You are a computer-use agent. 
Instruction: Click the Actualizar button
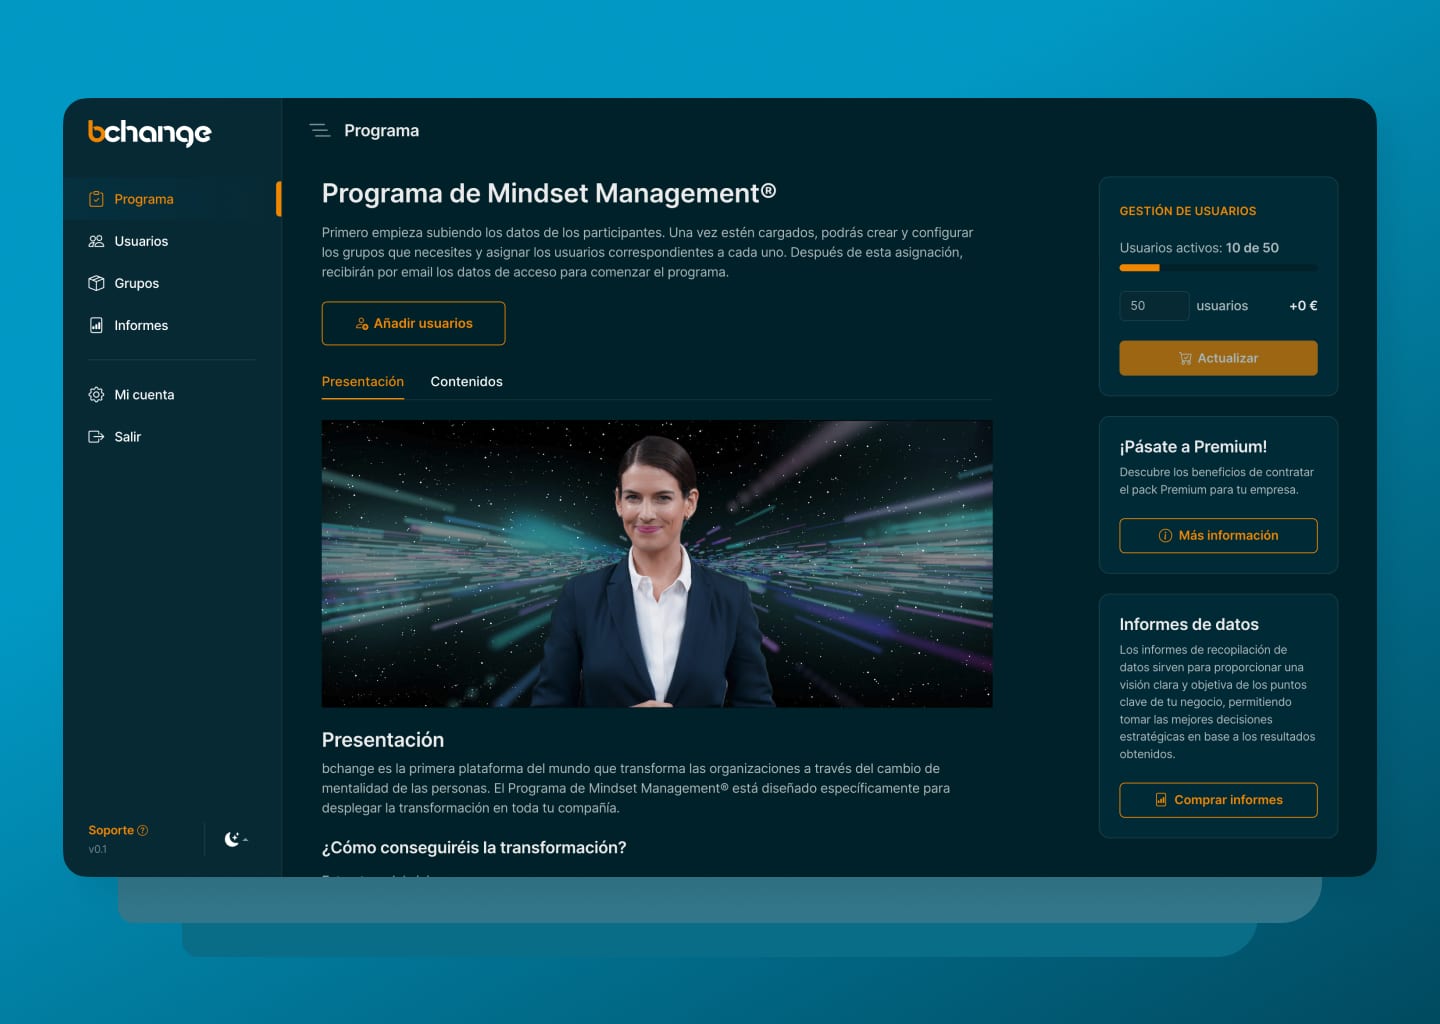click(x=1218, y=358)
